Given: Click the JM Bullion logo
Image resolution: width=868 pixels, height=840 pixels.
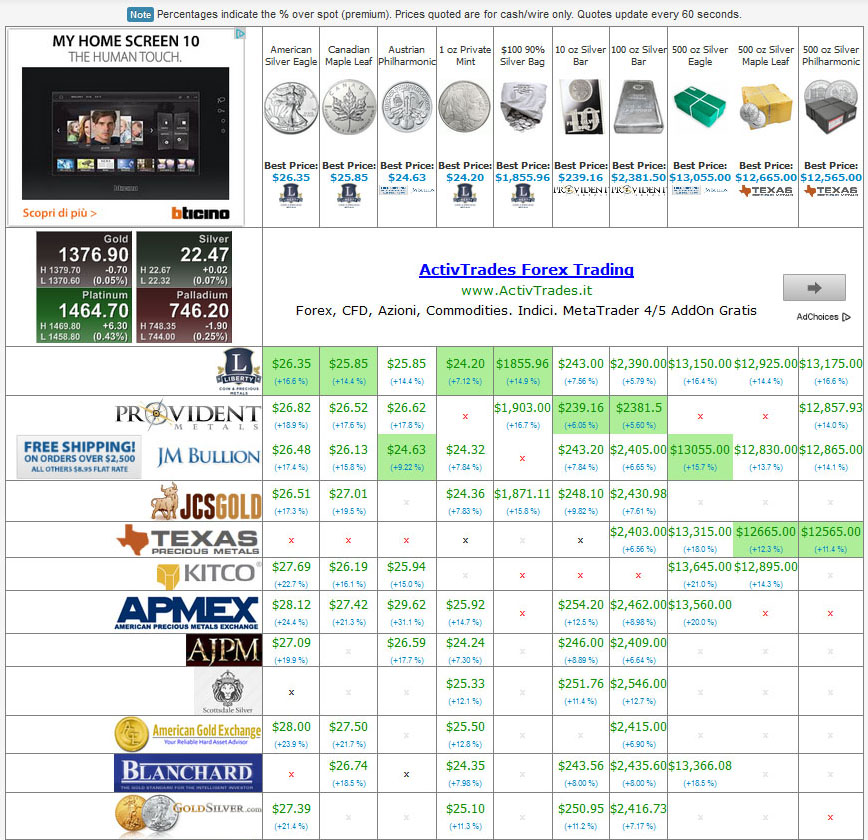Looking at the screenshot, I should 208,456.
